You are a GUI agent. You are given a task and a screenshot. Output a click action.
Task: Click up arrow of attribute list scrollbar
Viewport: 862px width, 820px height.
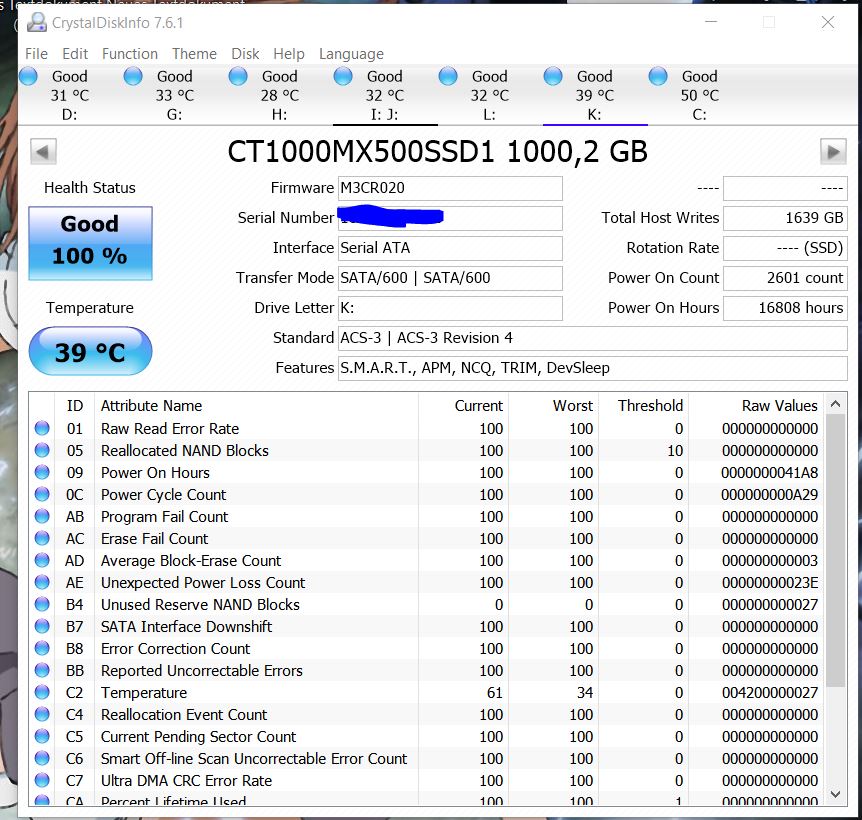[835, 405]
